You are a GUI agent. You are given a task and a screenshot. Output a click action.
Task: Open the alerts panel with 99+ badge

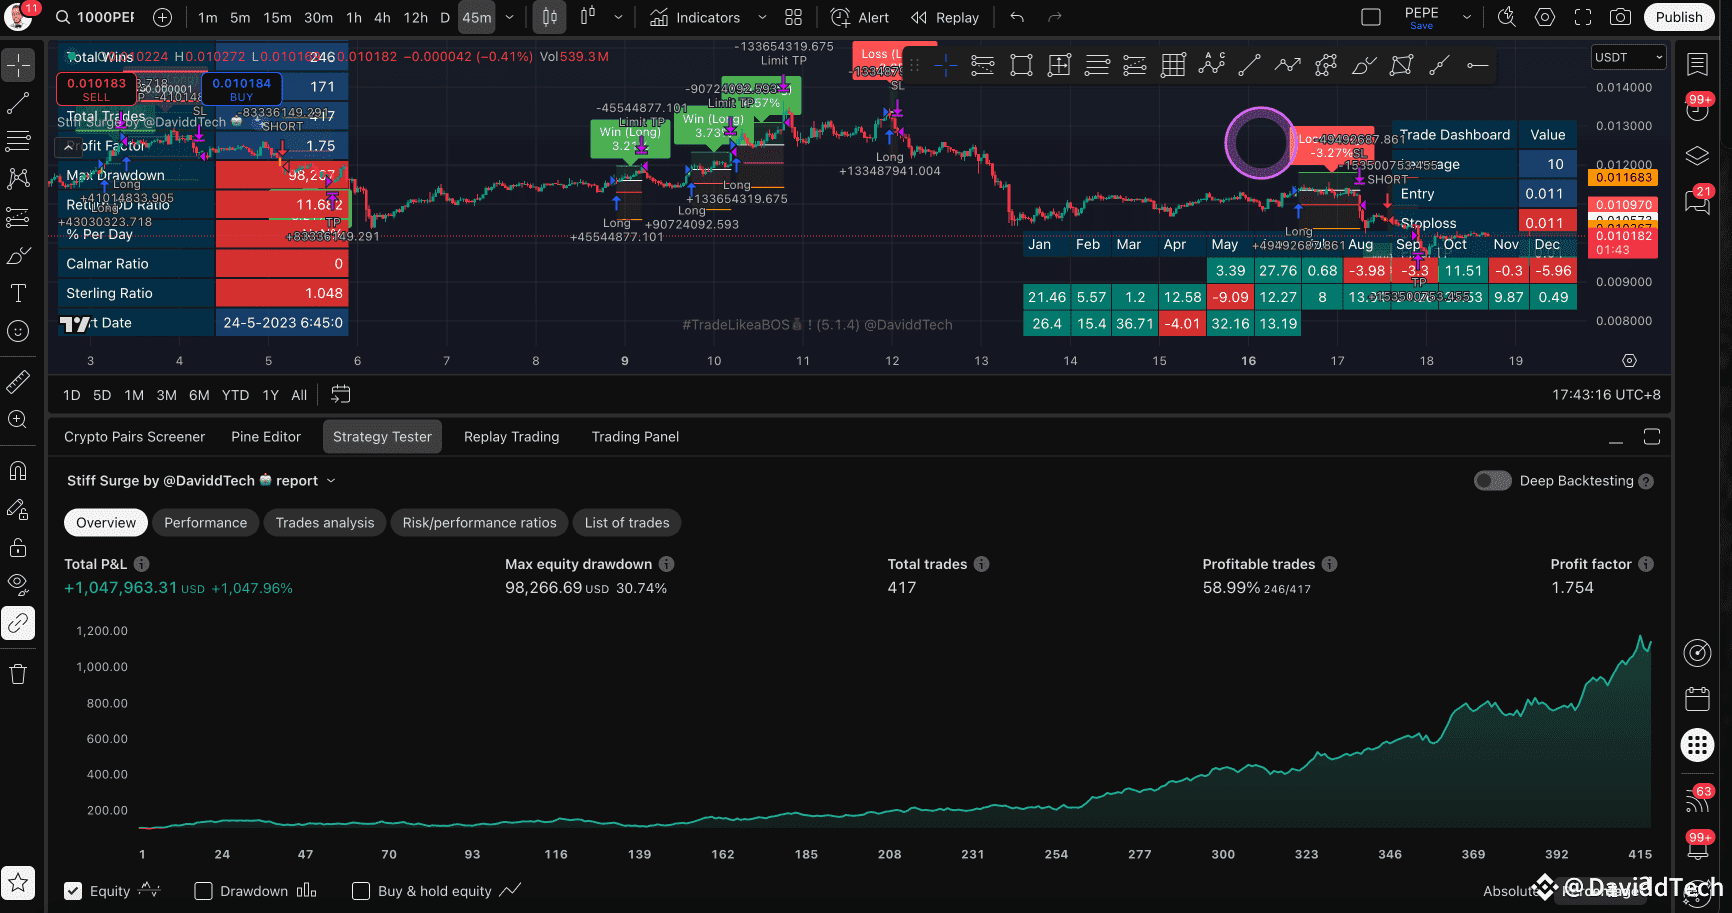(x=1697, y=108)
